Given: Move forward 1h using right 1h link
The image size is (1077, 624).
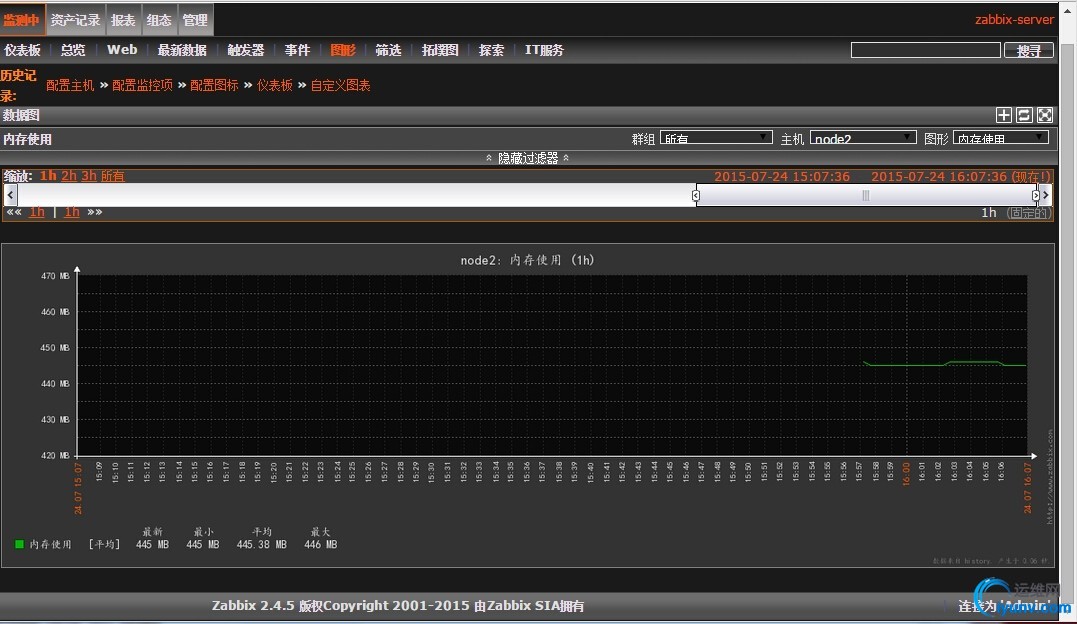Looking at the screenshot, I should pyautogui.click(x=72, y=212).
